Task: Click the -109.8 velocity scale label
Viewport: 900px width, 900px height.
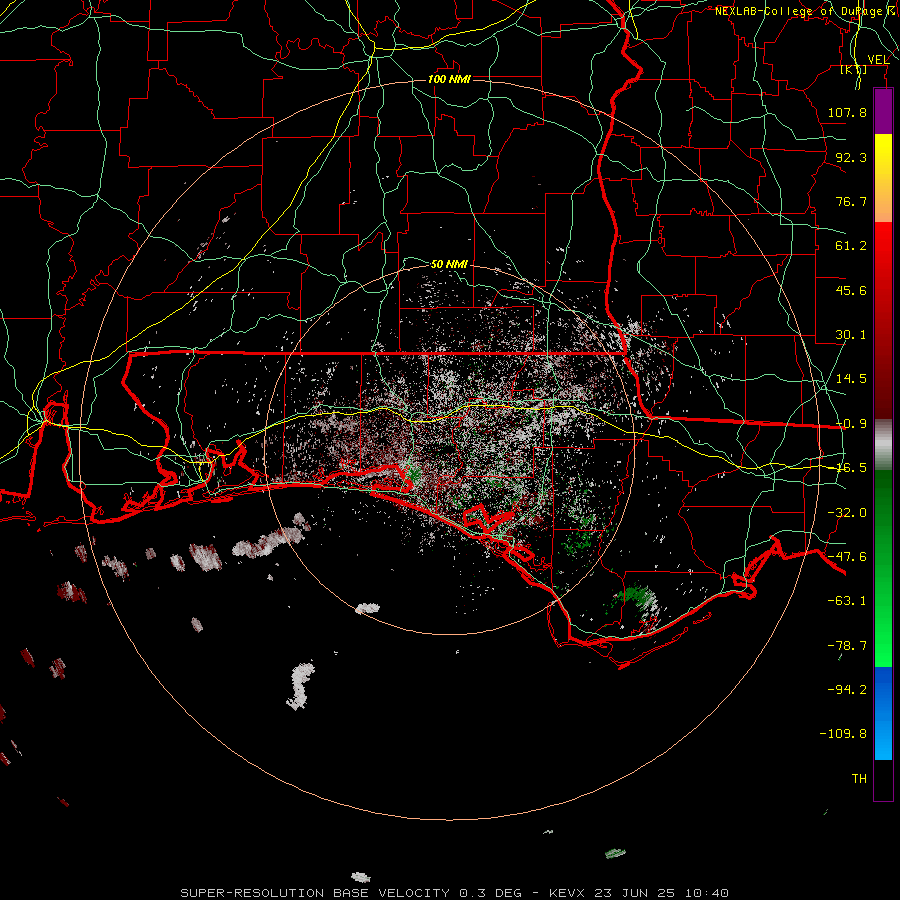Action: click(x=843, y=734)
